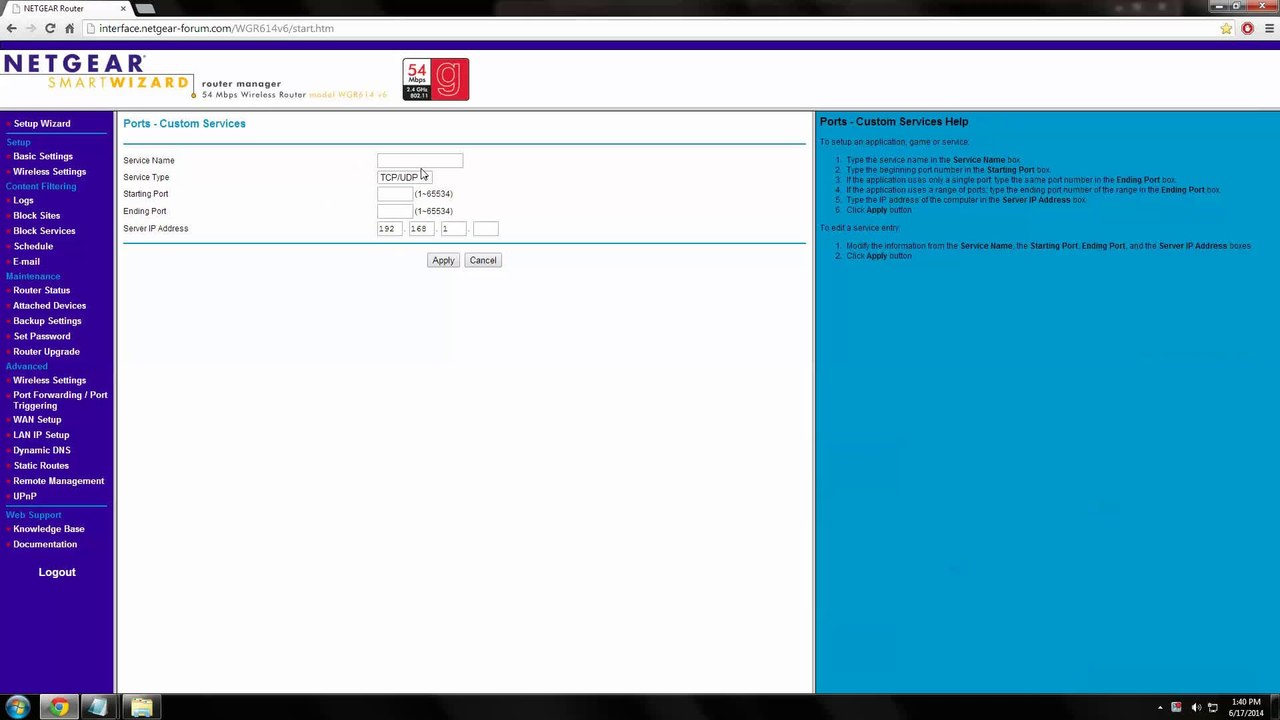Open Set Password in sidebar

click(42, 337)
